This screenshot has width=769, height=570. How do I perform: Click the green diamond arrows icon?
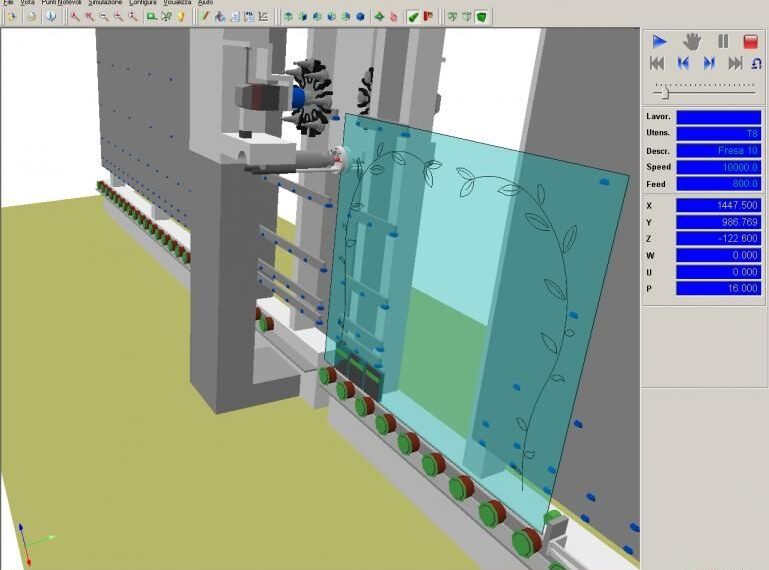(x=379, y=17)
